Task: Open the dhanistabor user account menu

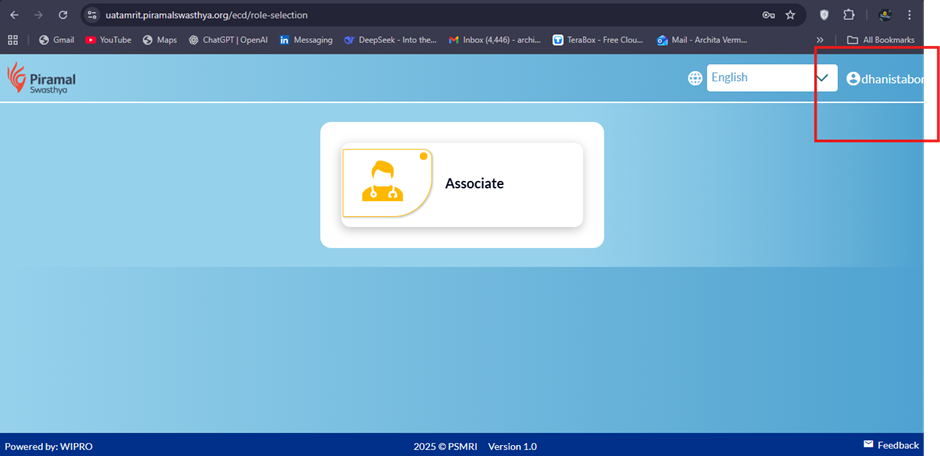Action: [884, 78]
